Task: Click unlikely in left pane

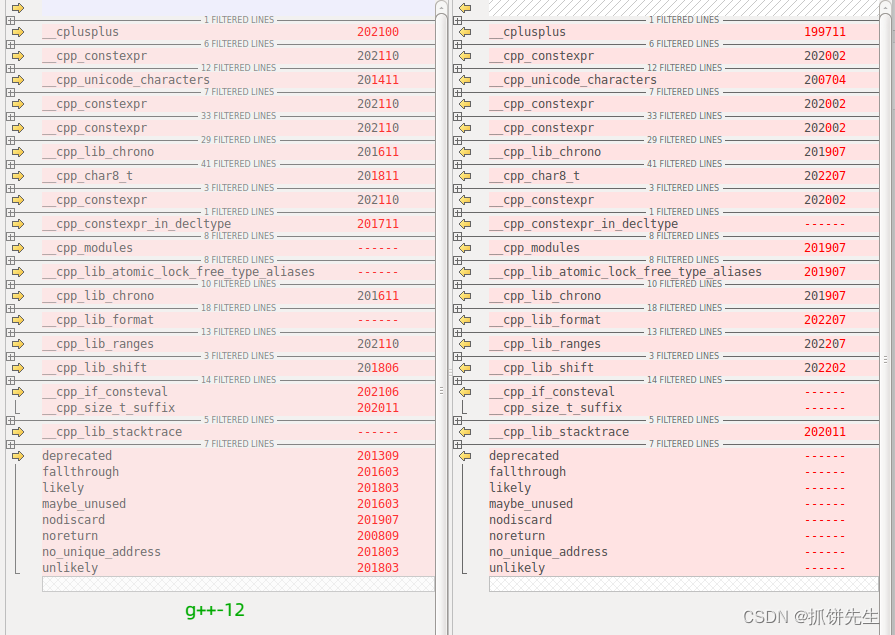Action: click(70, 568)
